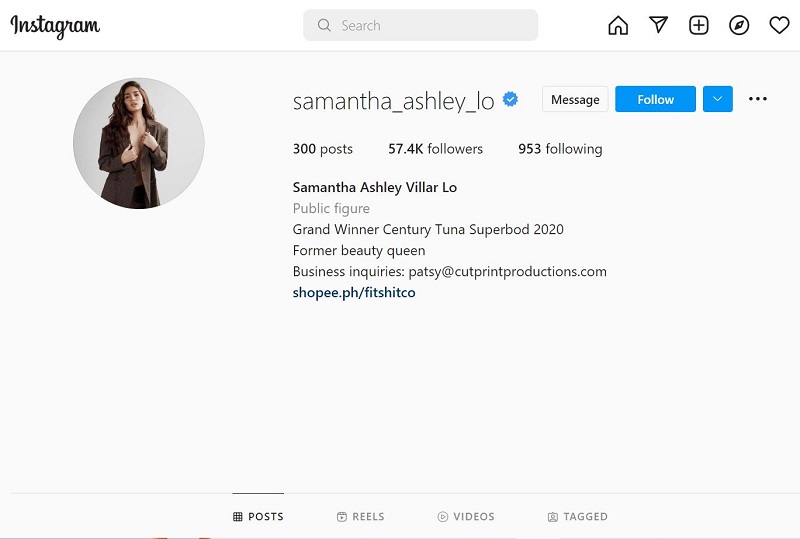Viewport: 800px width, 539px height.
Task: Click the Business inquiries email line
Action: pos(449,272)
